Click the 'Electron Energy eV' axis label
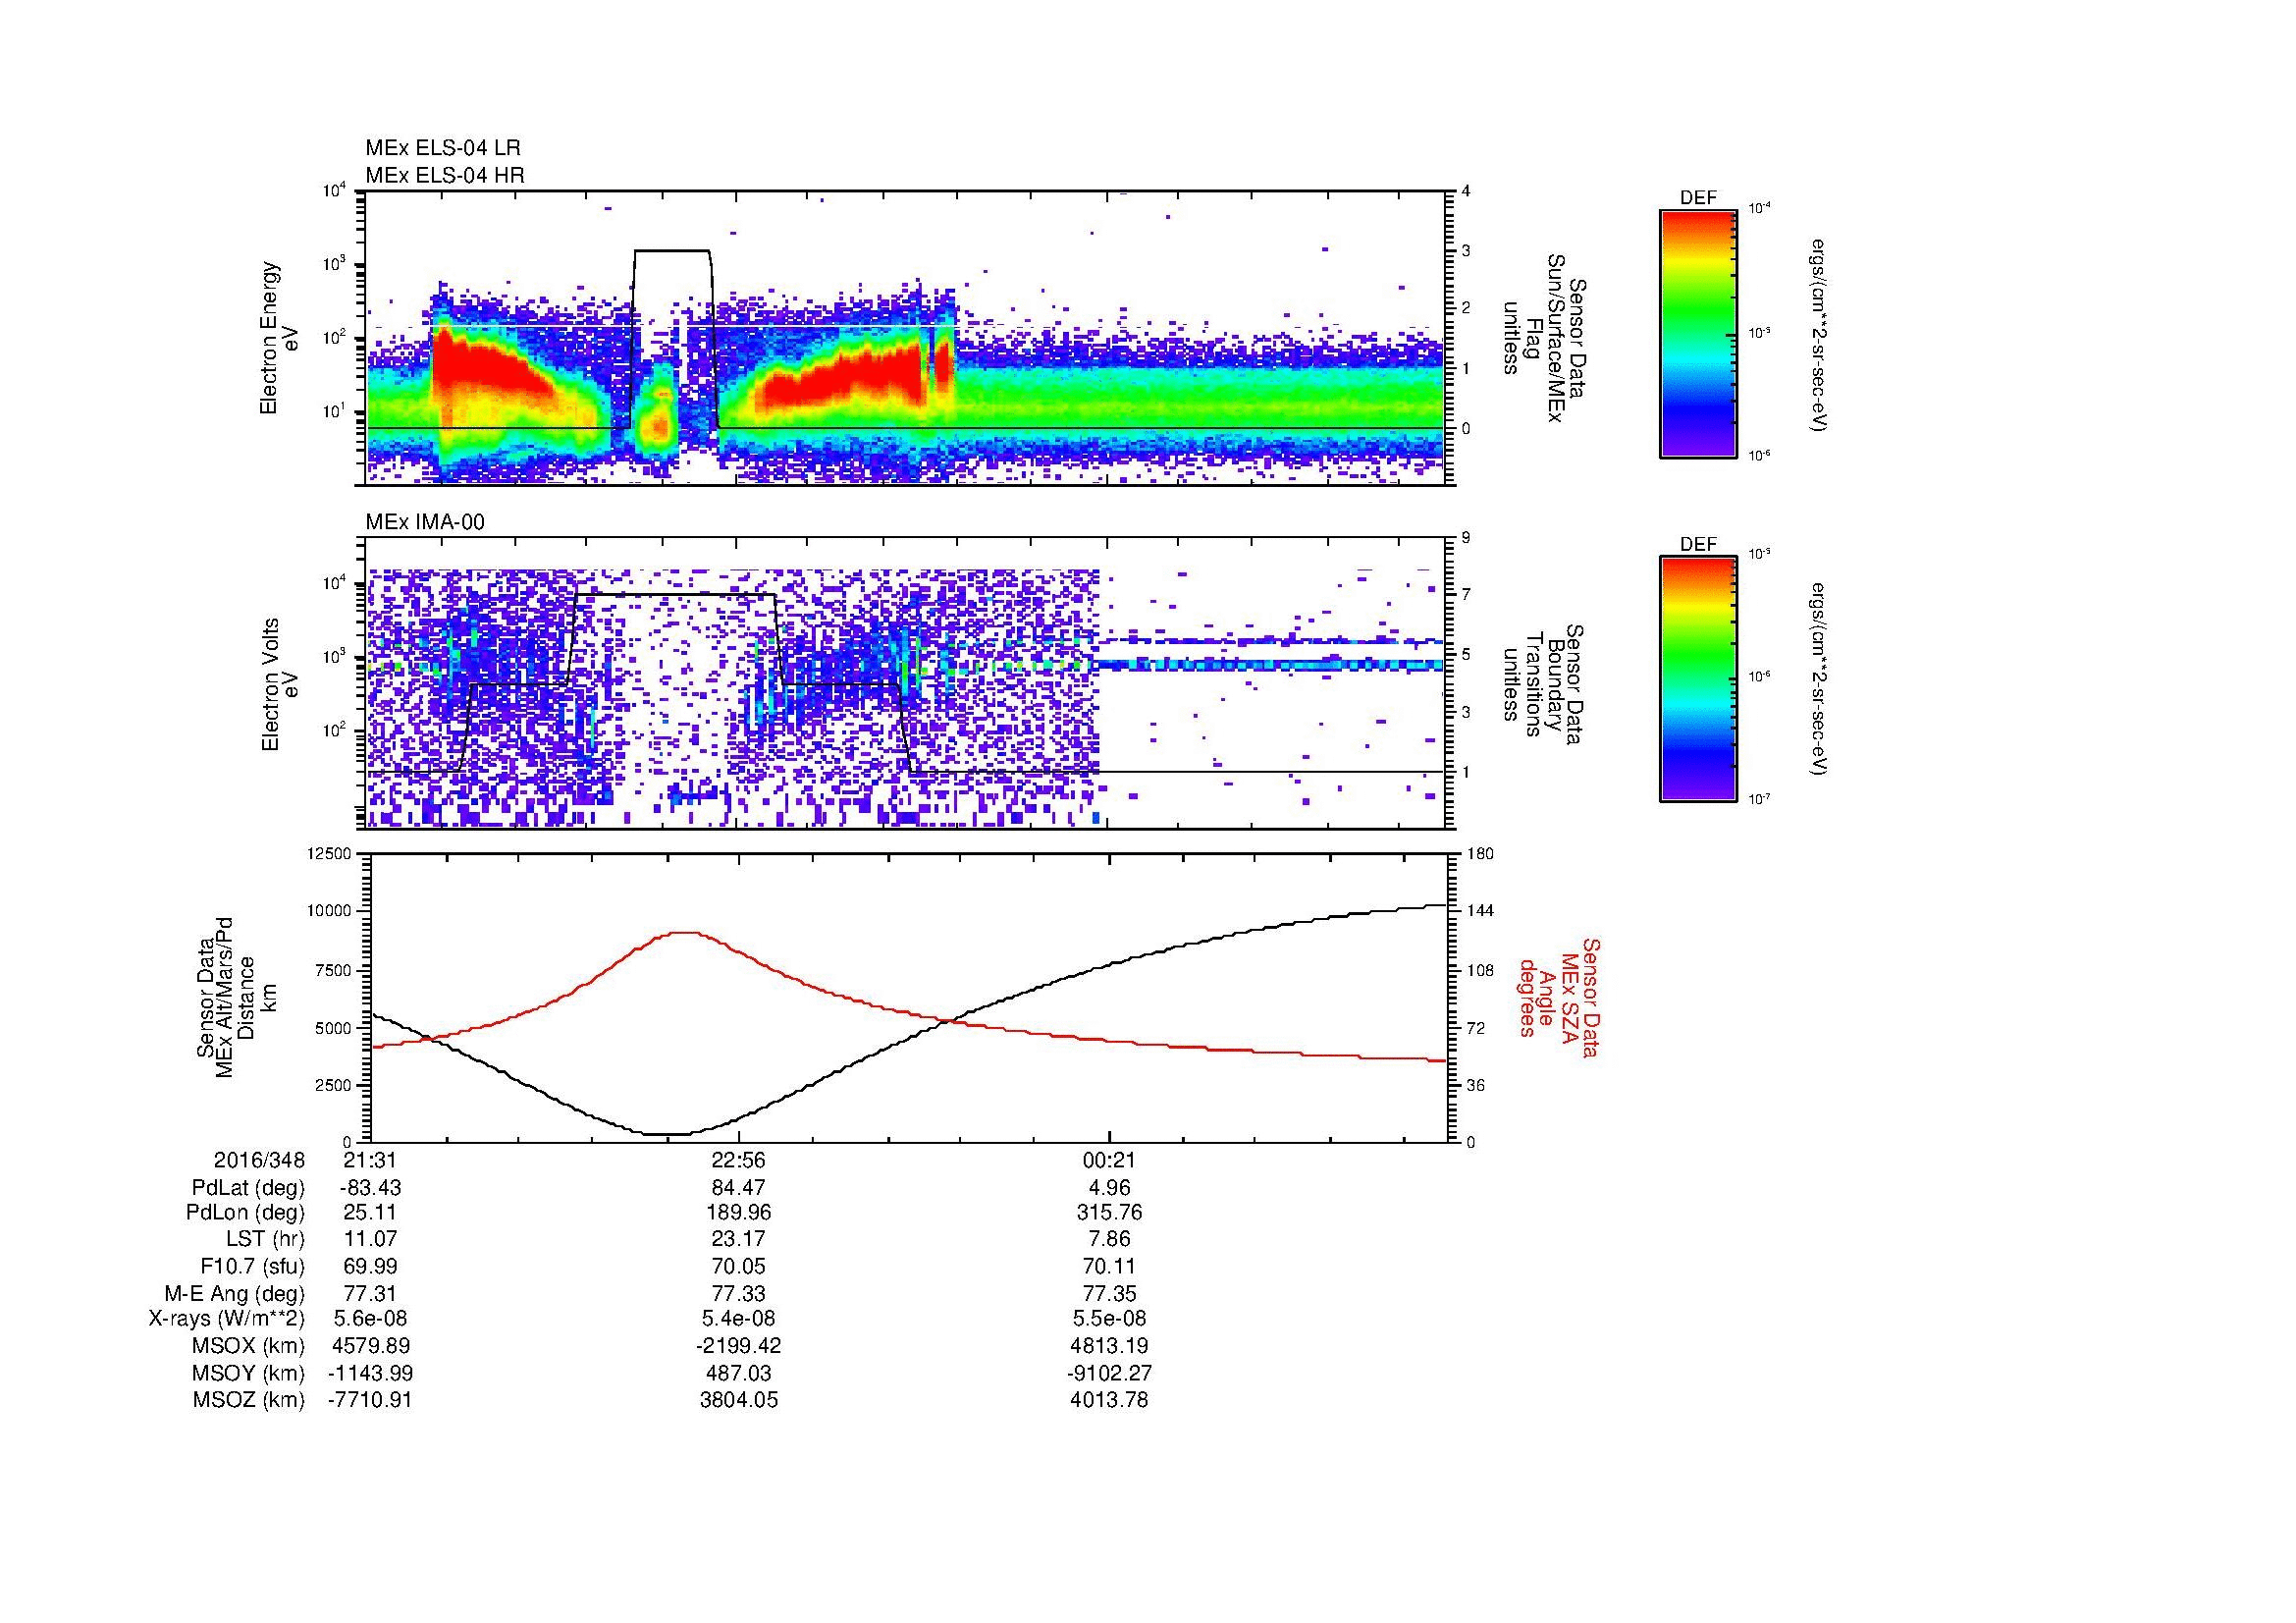This screenshot has width=2296, height=1623. (x=279, y=338)
